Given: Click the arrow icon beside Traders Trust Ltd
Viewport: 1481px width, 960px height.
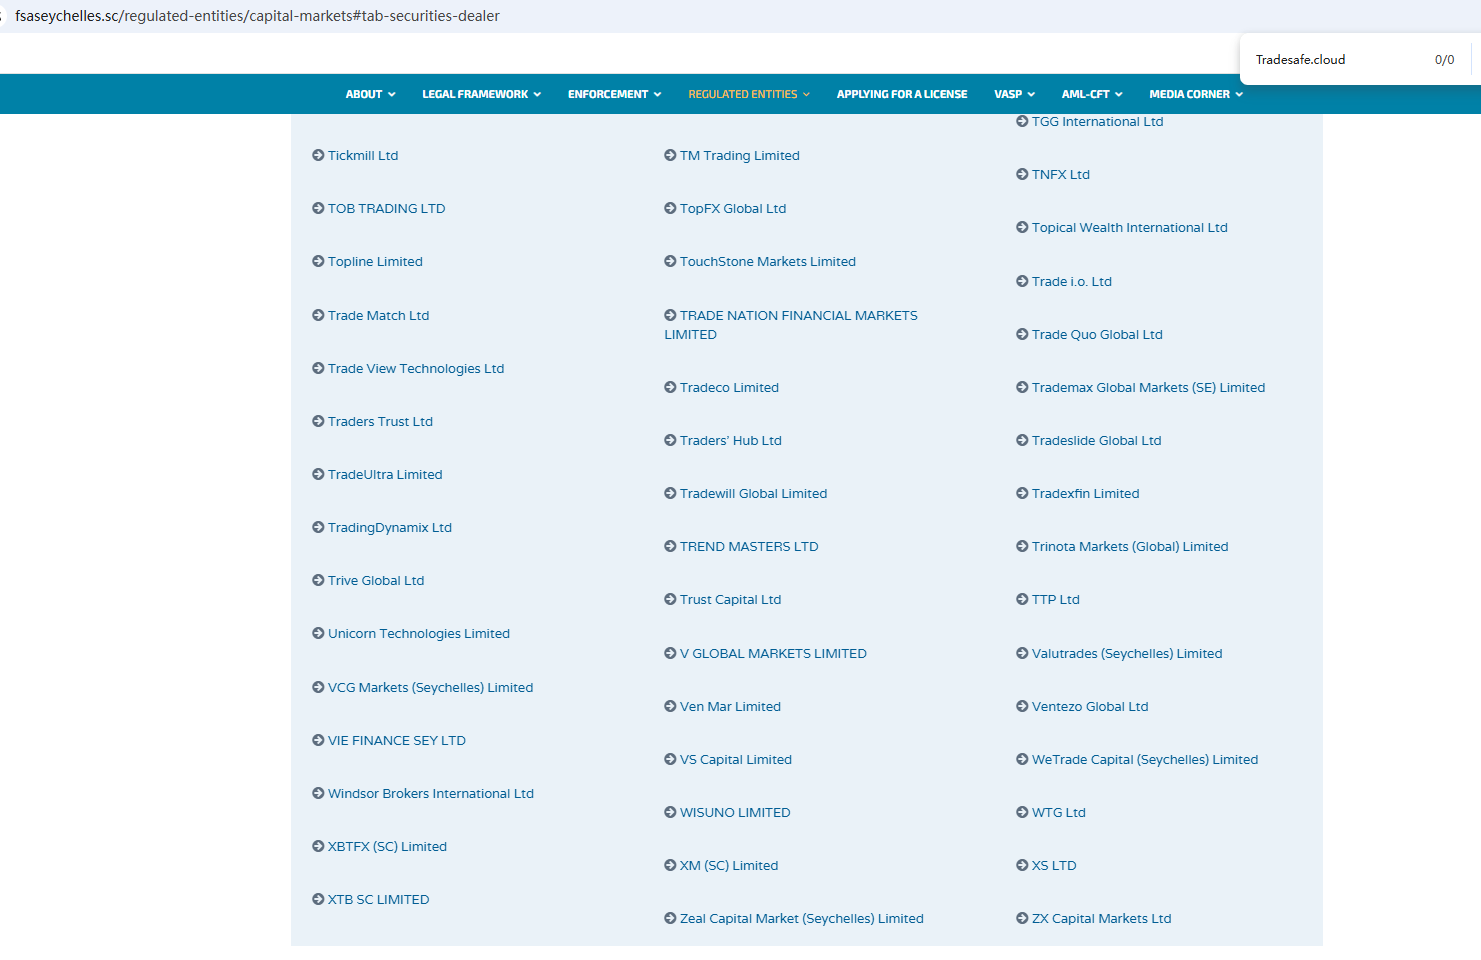Looking at the screenshot, I should pos(318,421).
